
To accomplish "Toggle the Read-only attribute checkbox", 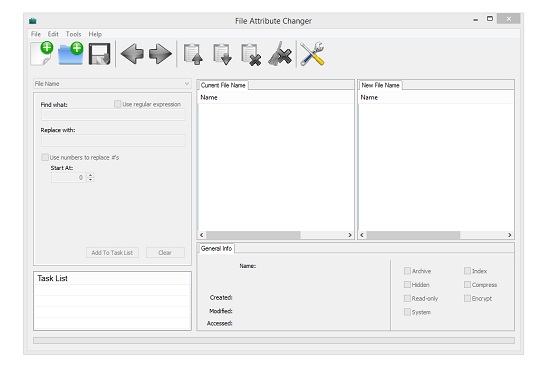I will [x=407, y=298].
